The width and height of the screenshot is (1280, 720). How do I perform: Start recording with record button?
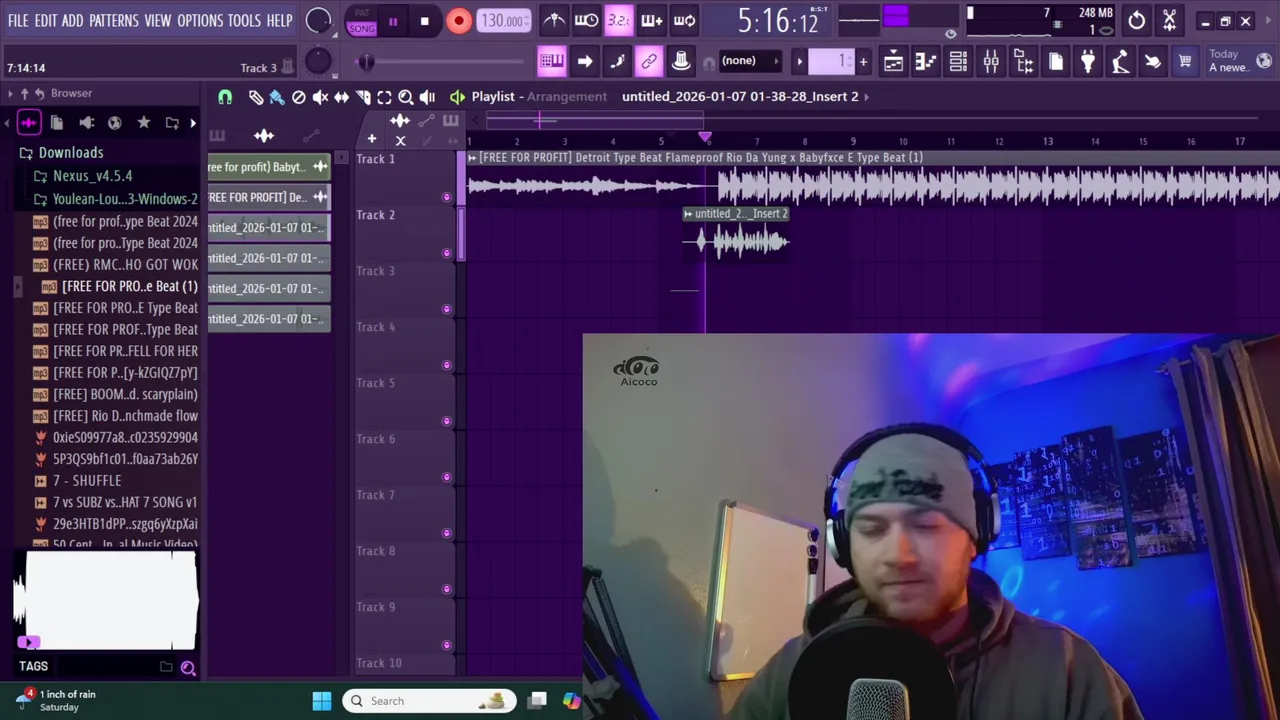point(459,21)
